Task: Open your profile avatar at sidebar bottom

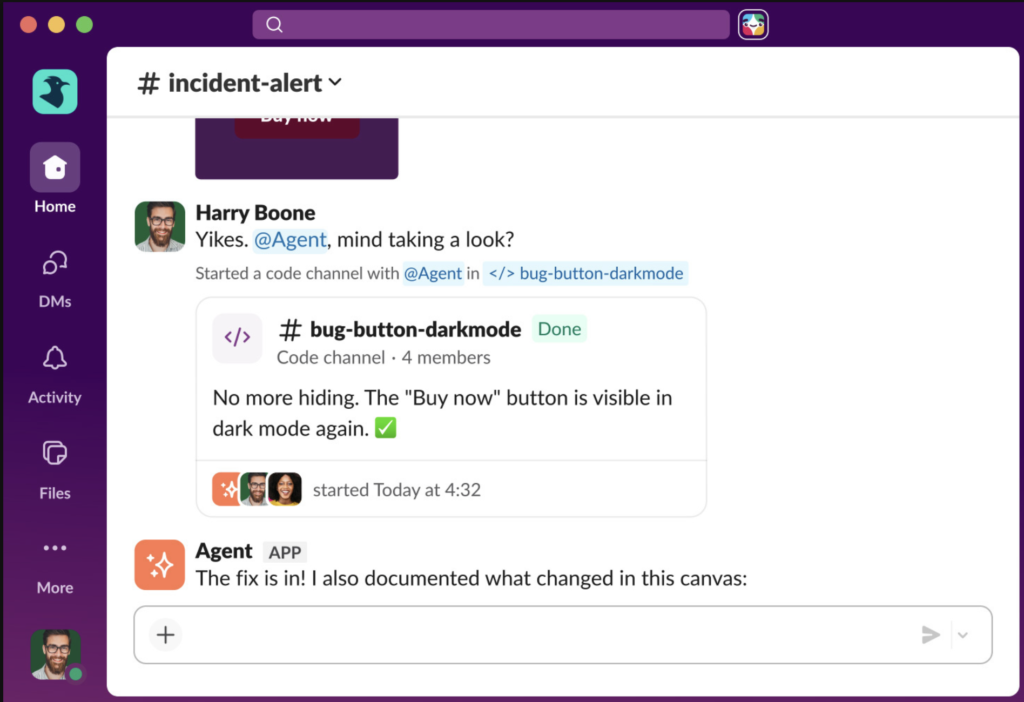Action: pos(56,654)
